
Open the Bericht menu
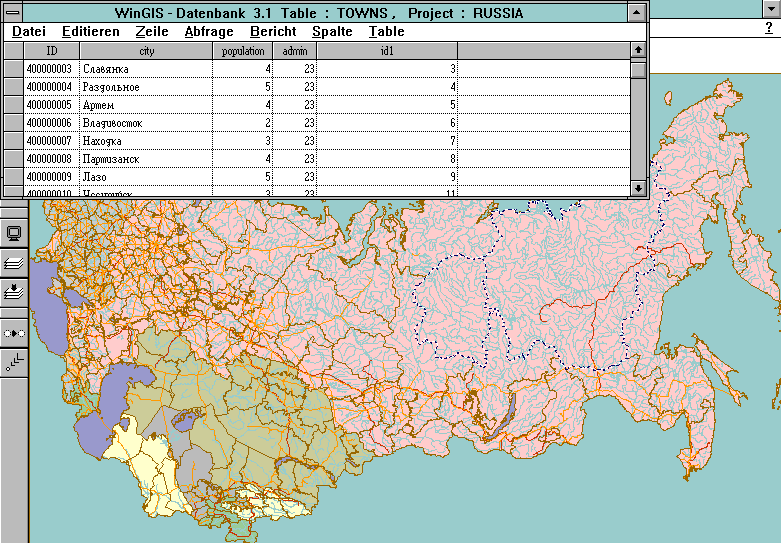click(273, 31)
